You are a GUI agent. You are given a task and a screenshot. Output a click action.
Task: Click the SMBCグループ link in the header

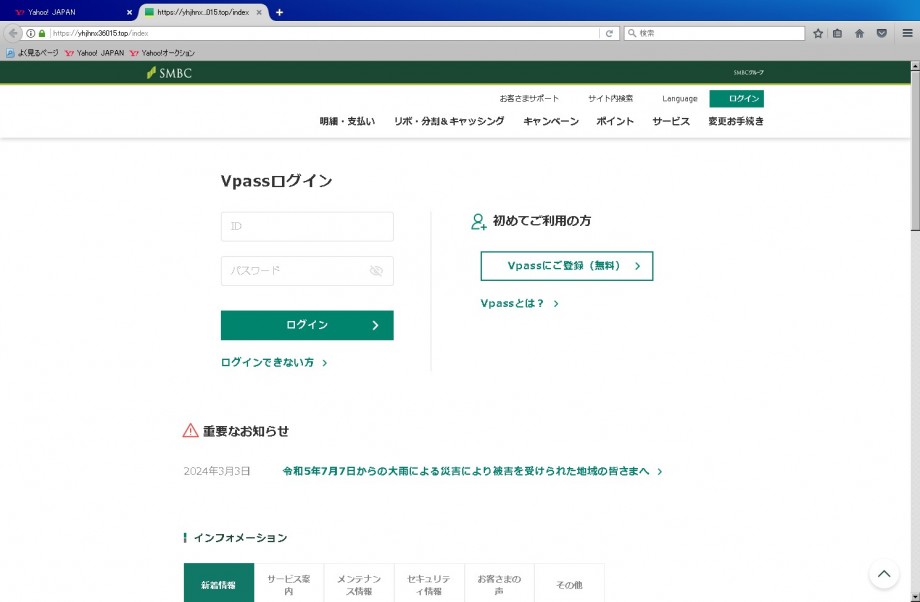pos(749,73)
